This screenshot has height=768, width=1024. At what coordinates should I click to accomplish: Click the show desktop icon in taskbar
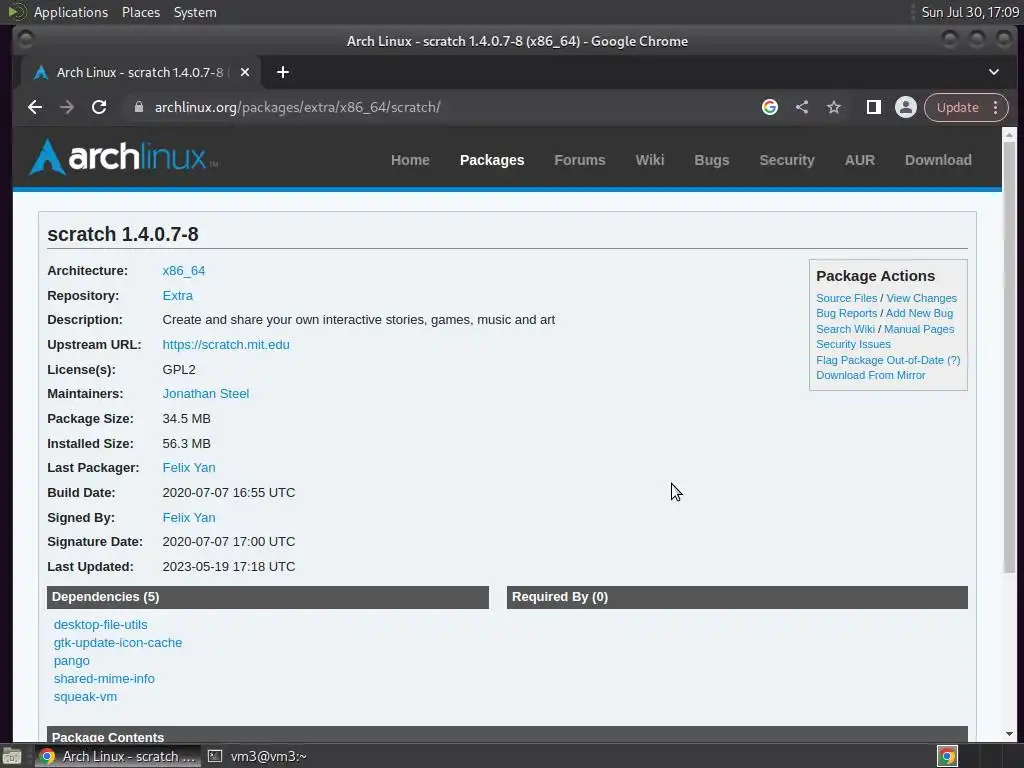pos(12,756)
